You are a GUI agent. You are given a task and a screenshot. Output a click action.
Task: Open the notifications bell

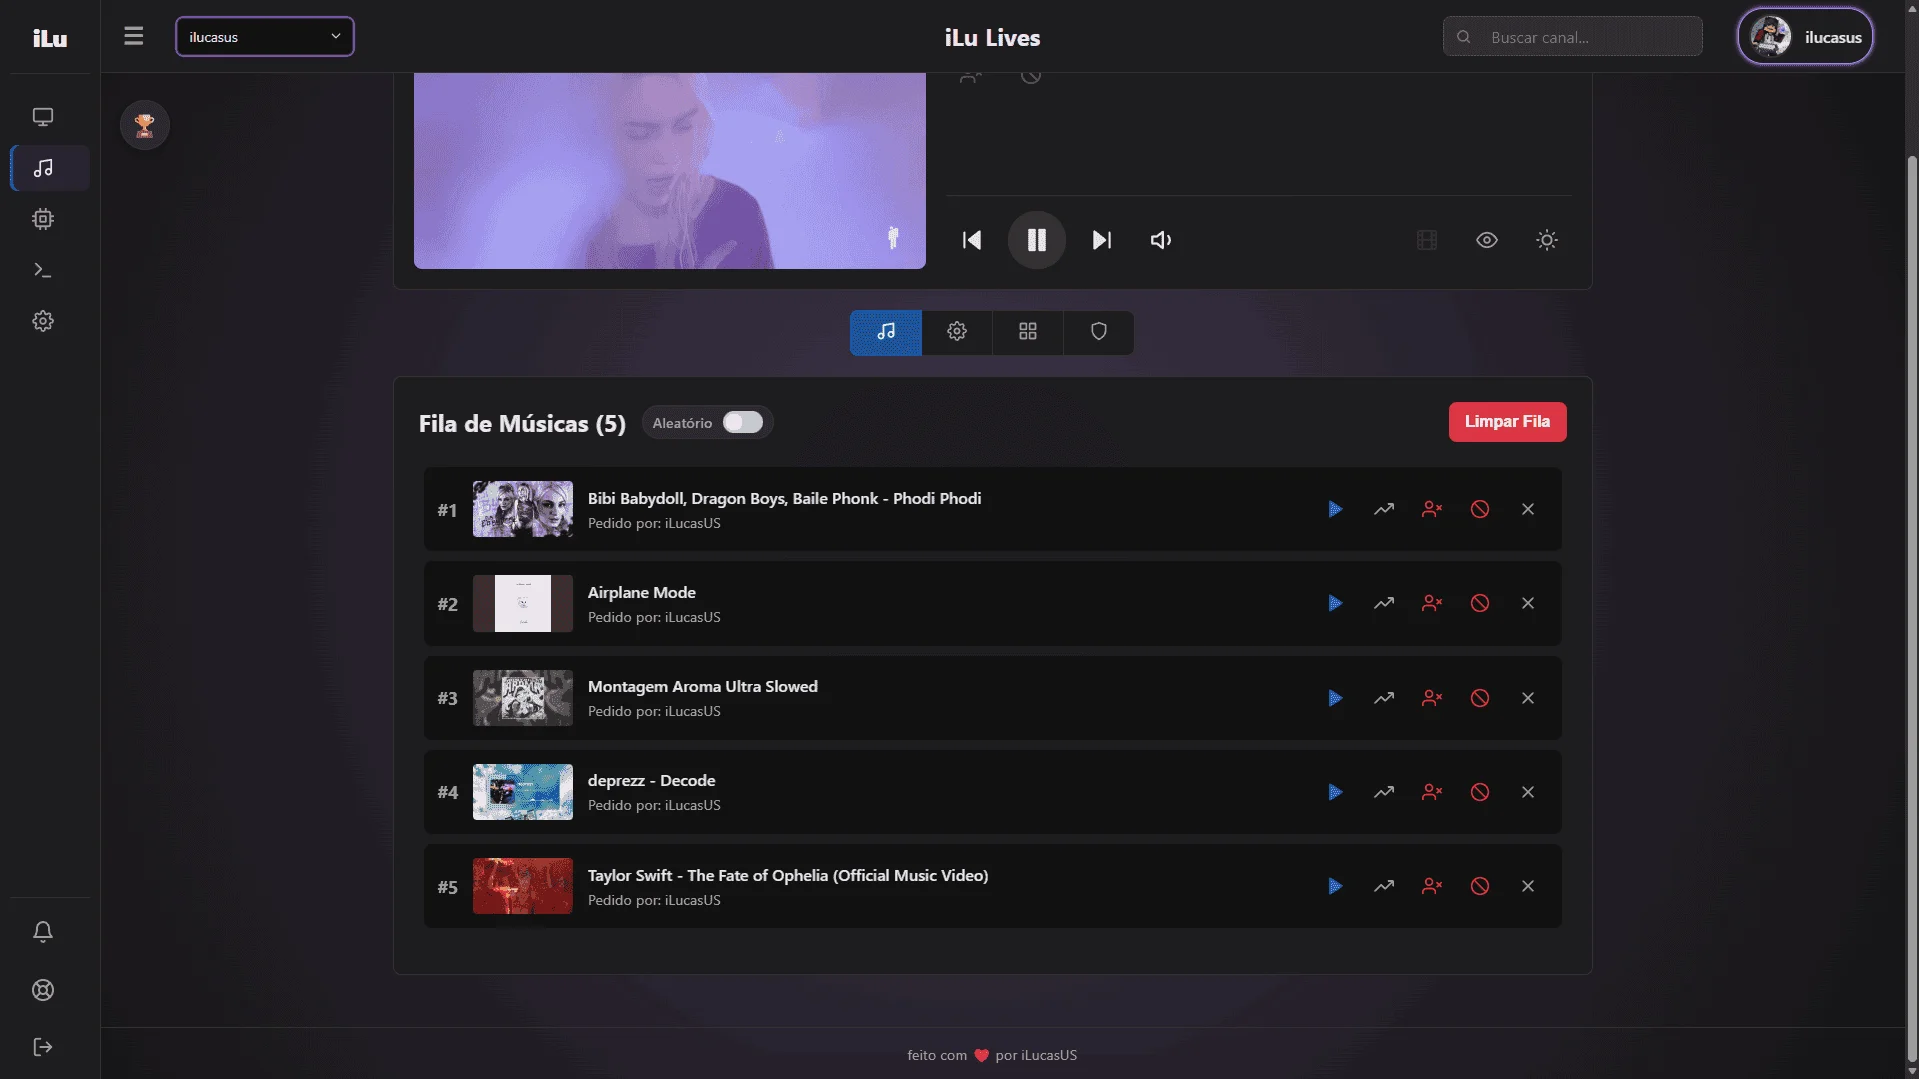(x=43, y=932)
